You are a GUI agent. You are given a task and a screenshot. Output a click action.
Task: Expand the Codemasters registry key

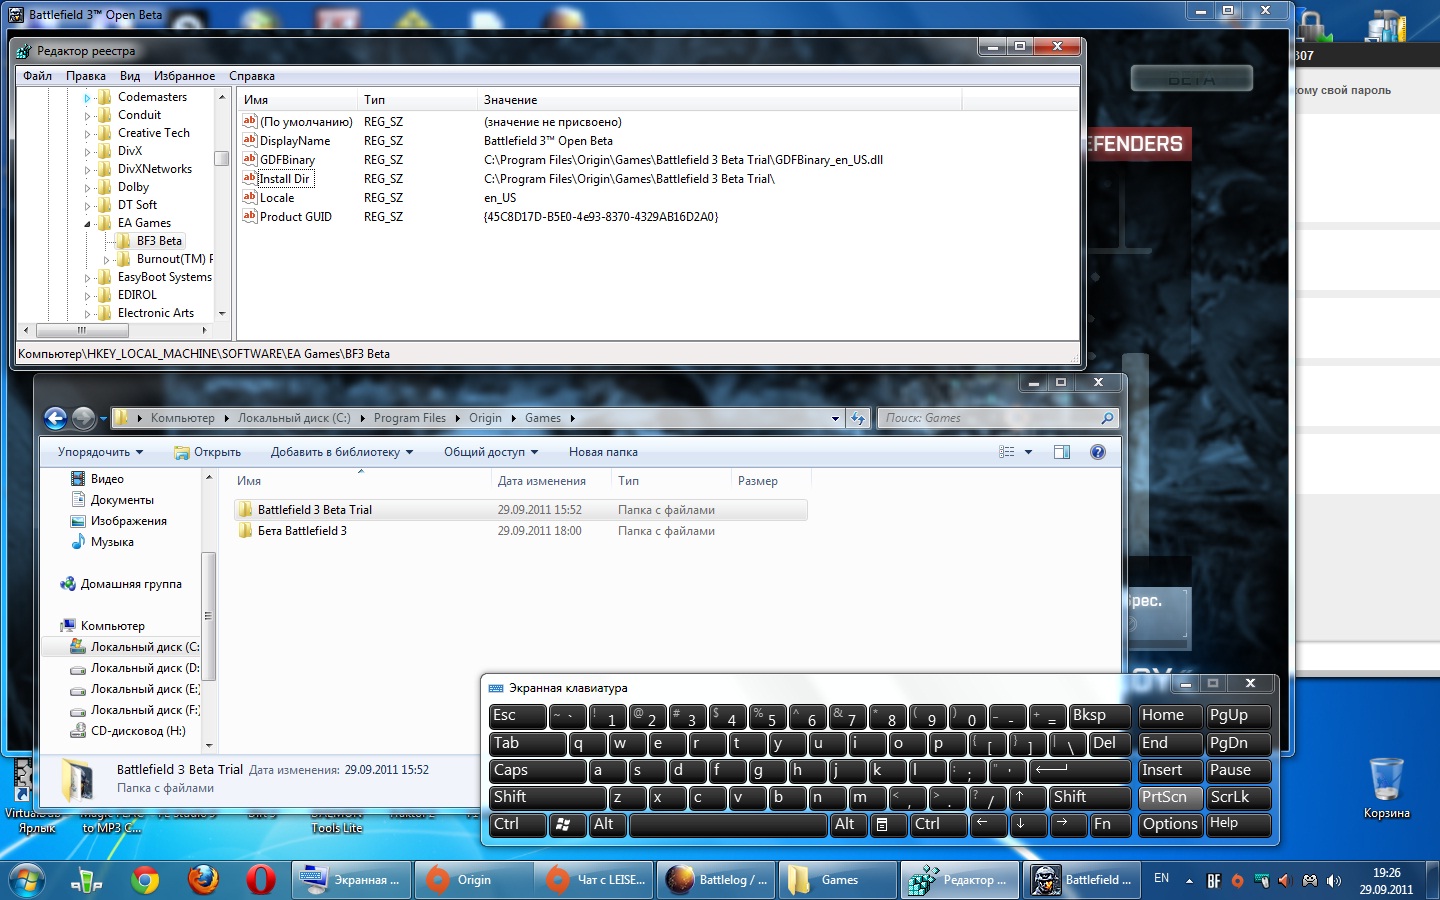tap(87, 98)
